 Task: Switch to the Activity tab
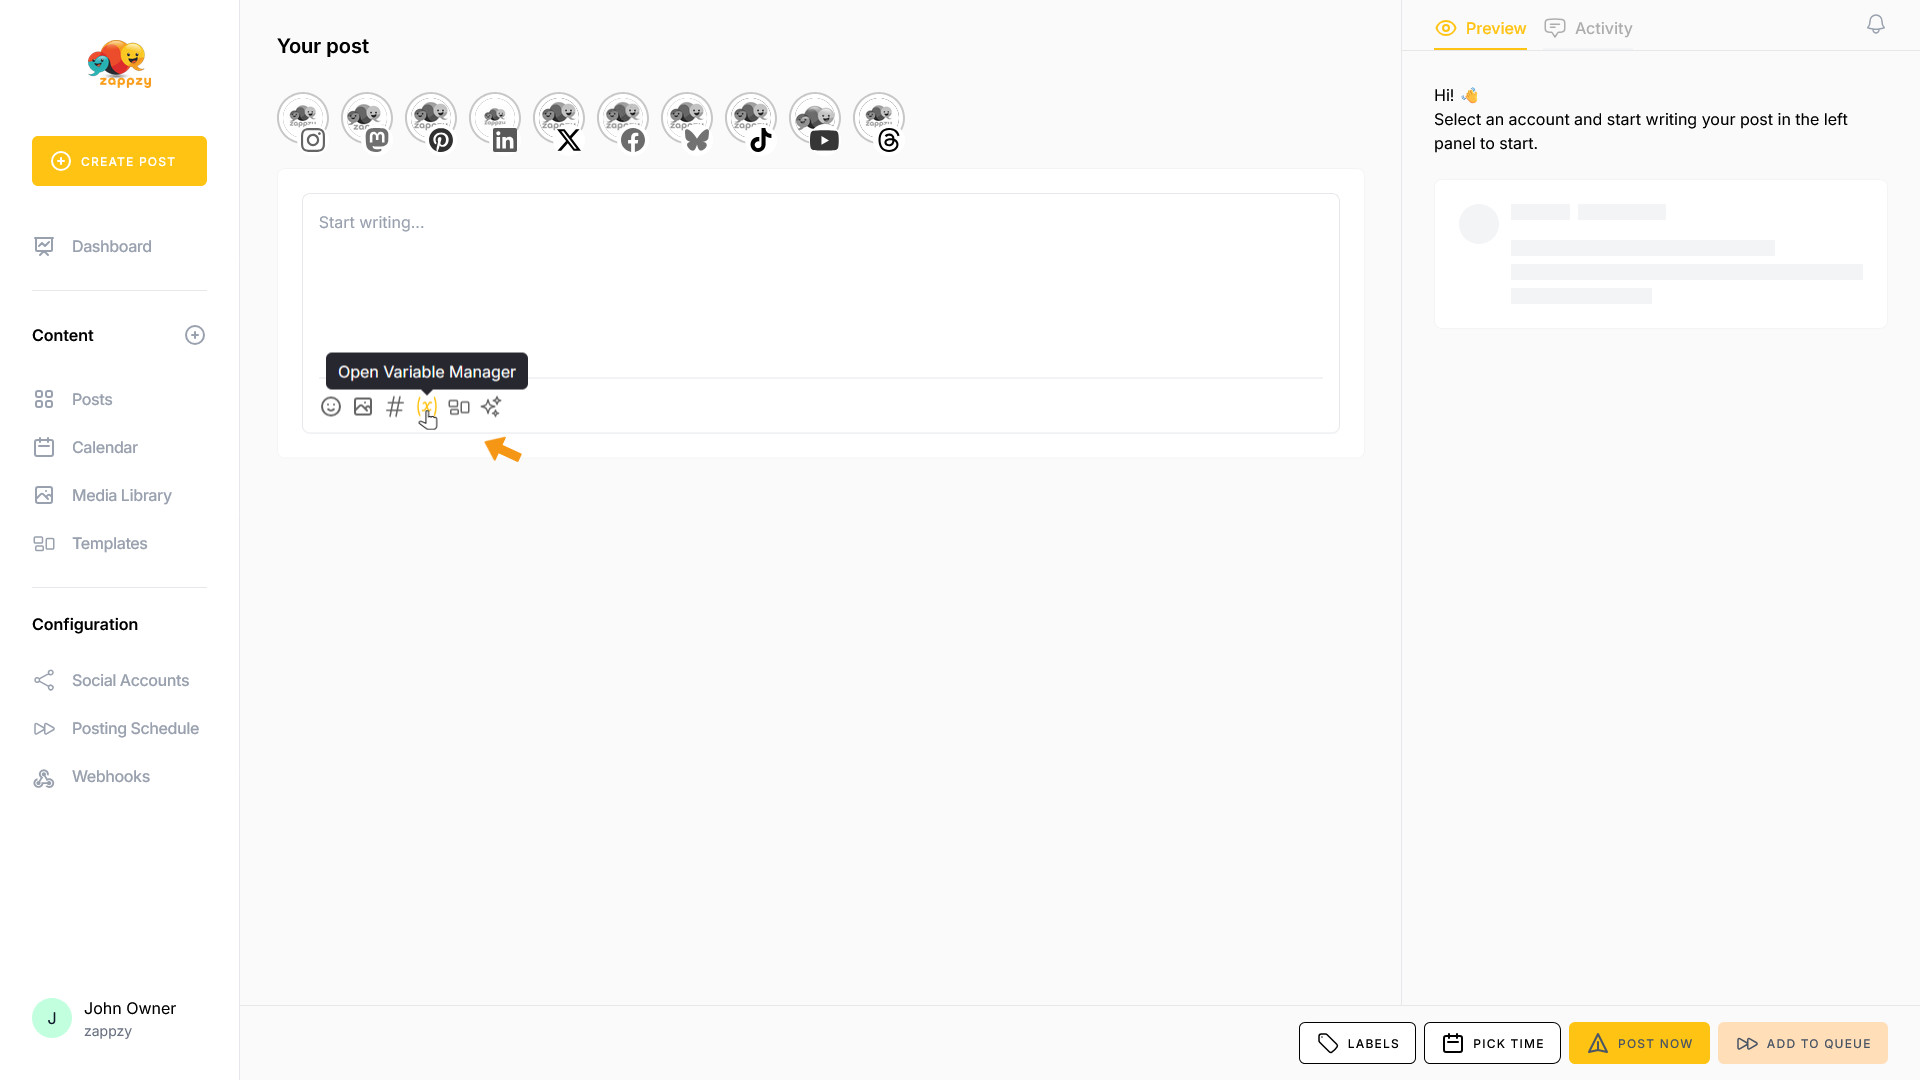pyautogui.click(x=1588, y=28)
